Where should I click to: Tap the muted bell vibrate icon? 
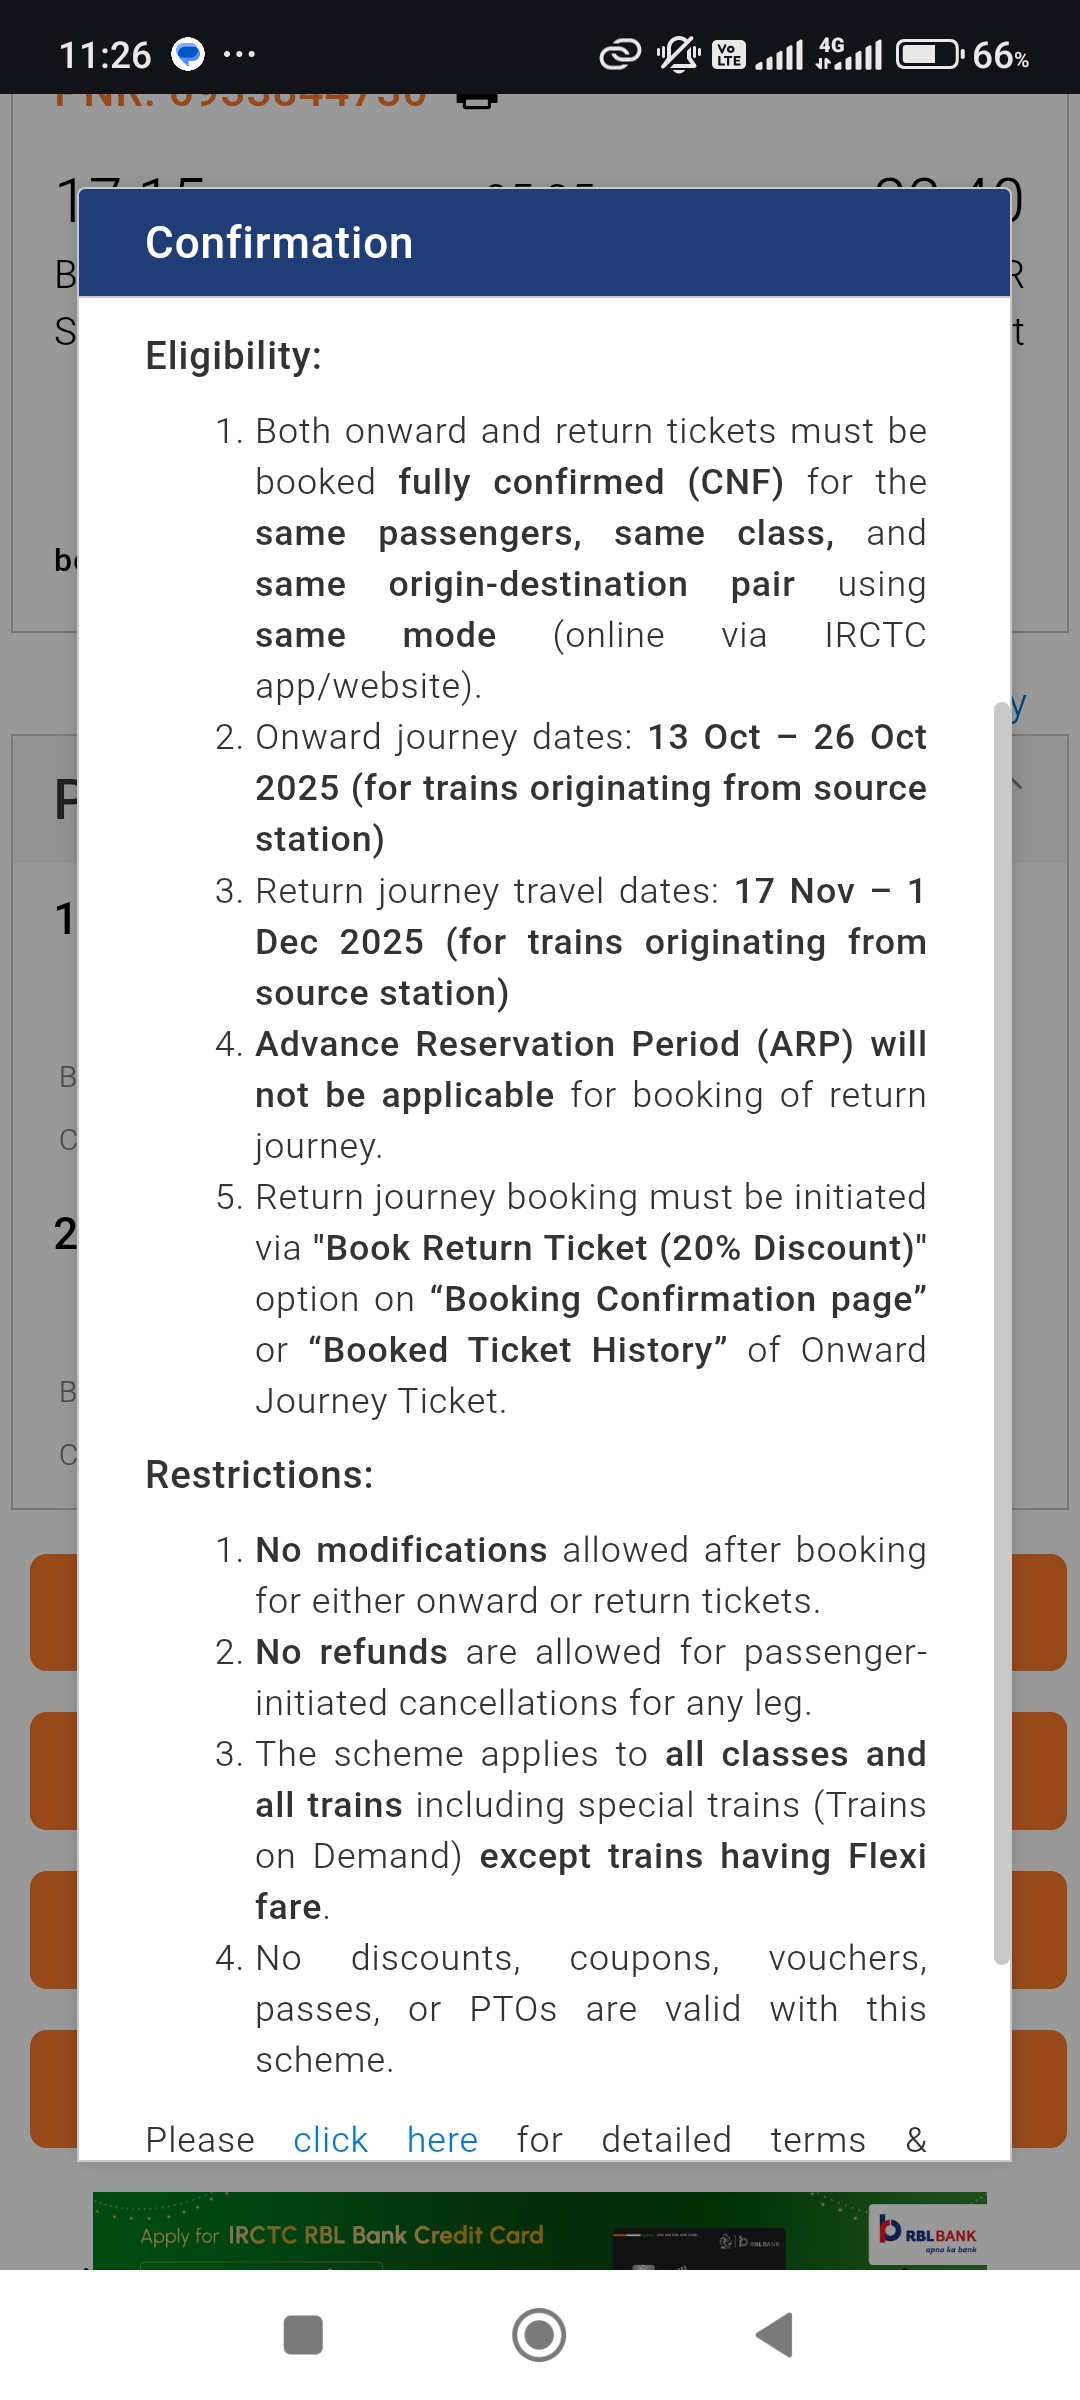tap(678, 54)
